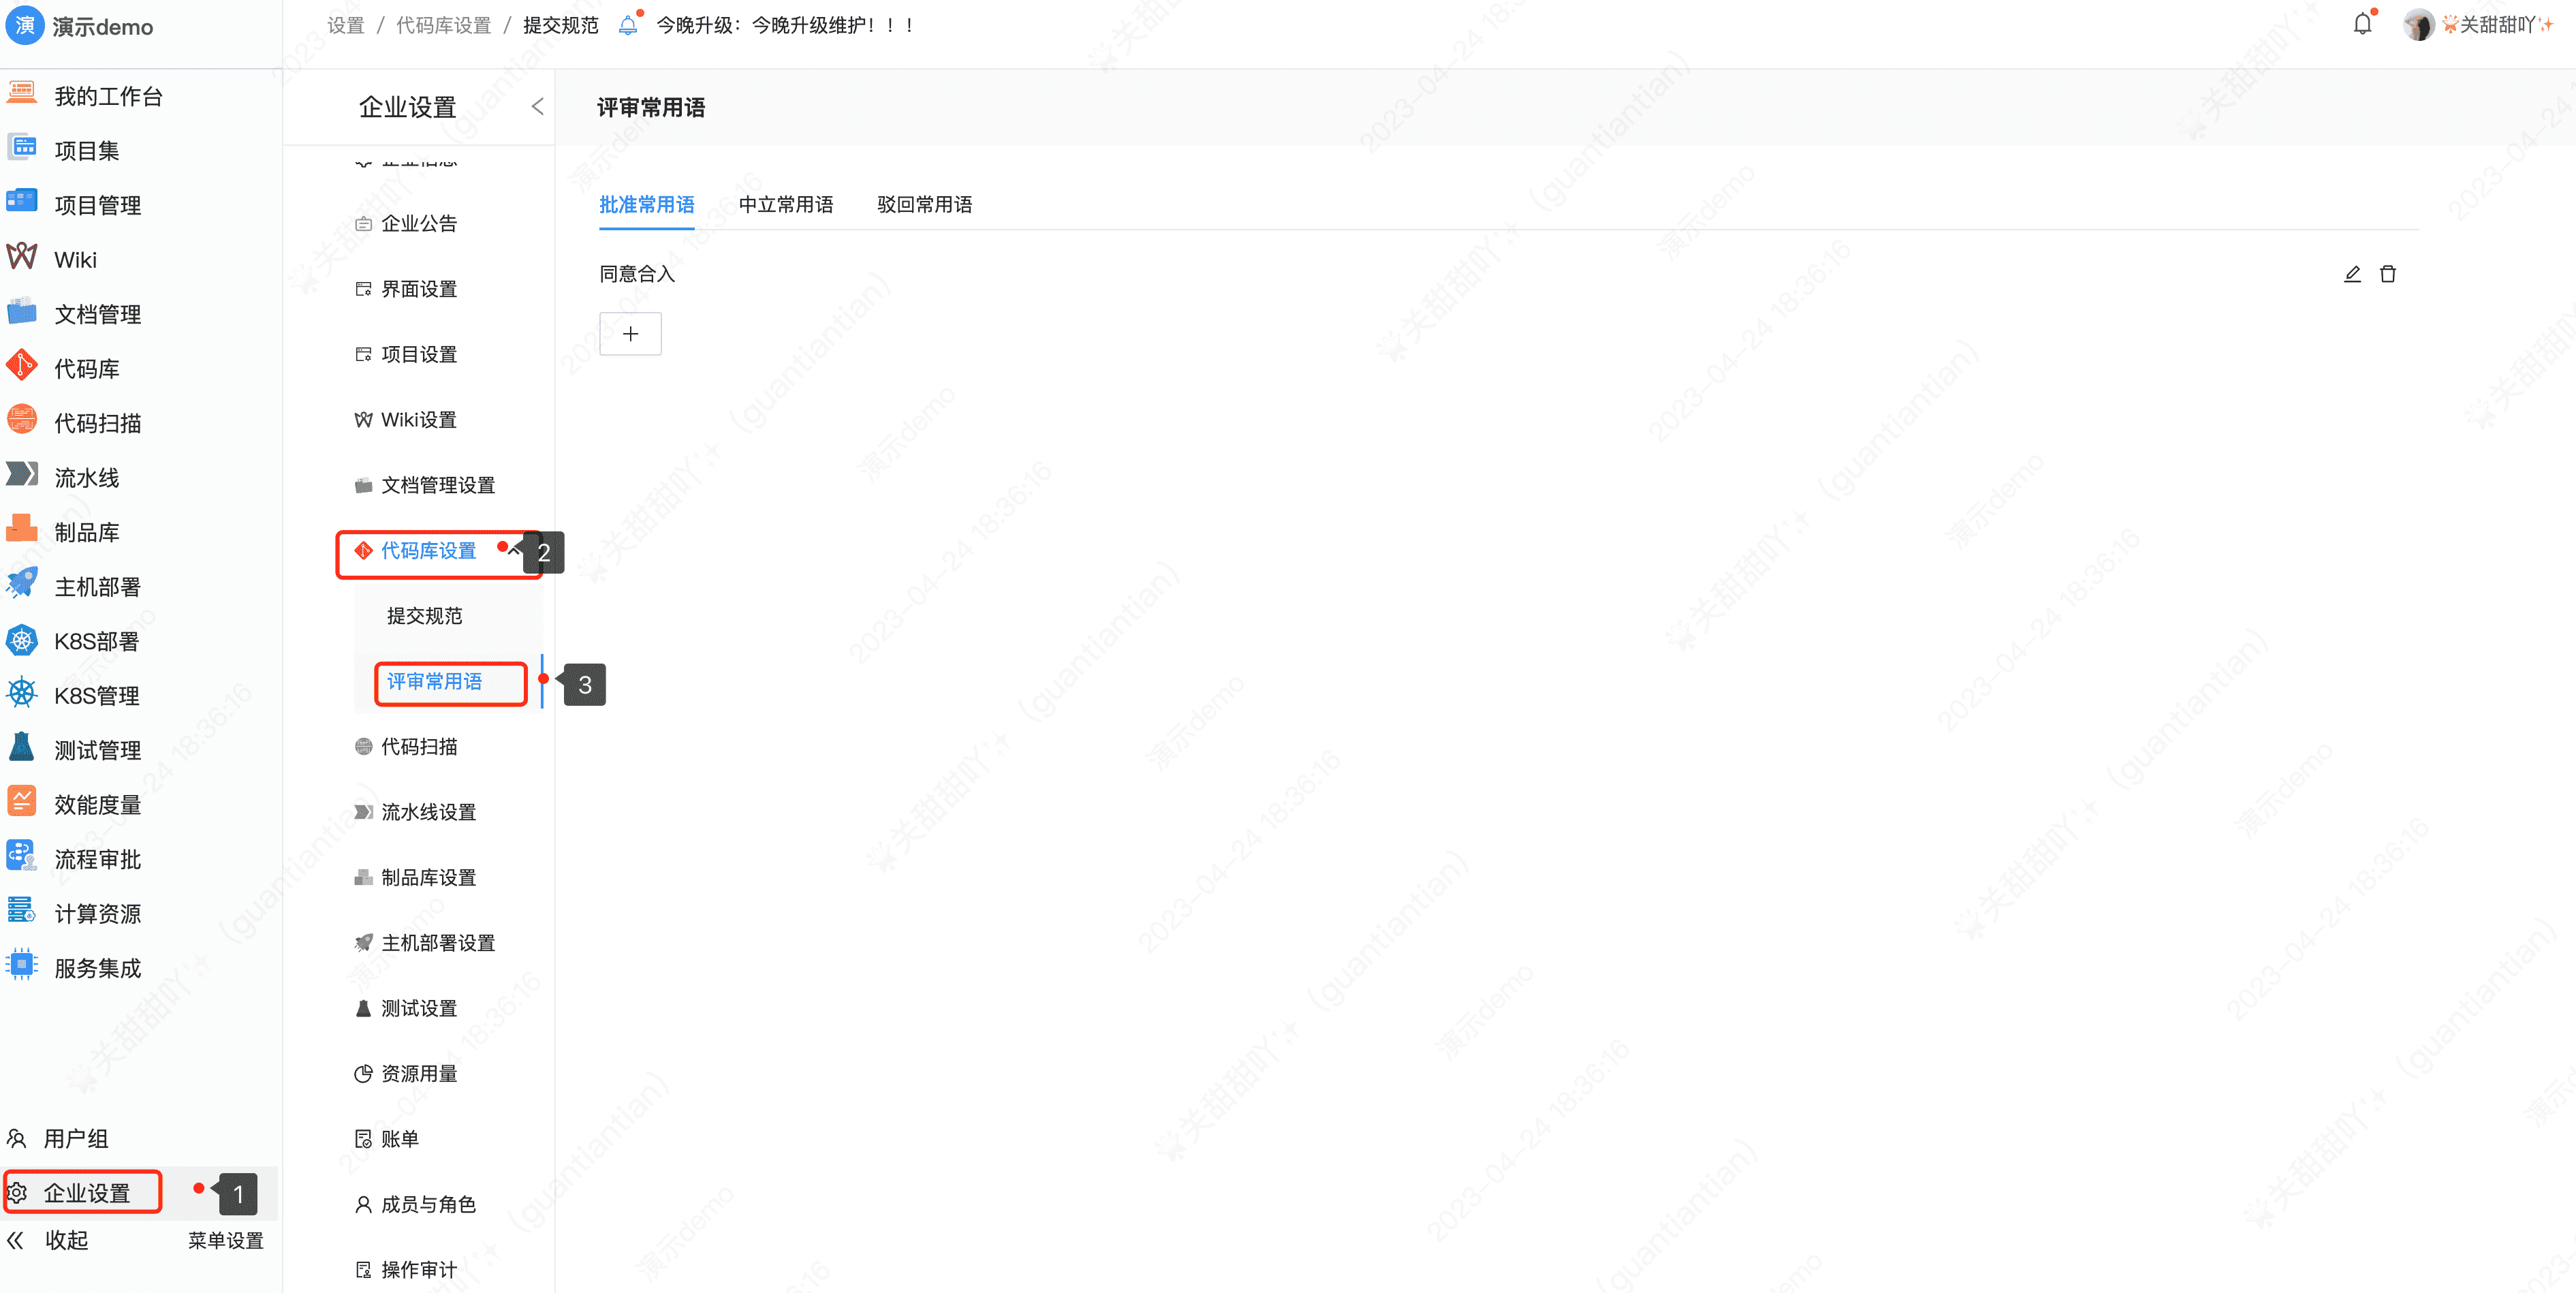Go to K8S部署 in the sidebar
Screen dimensions: 2576x1293
point(96,641)
